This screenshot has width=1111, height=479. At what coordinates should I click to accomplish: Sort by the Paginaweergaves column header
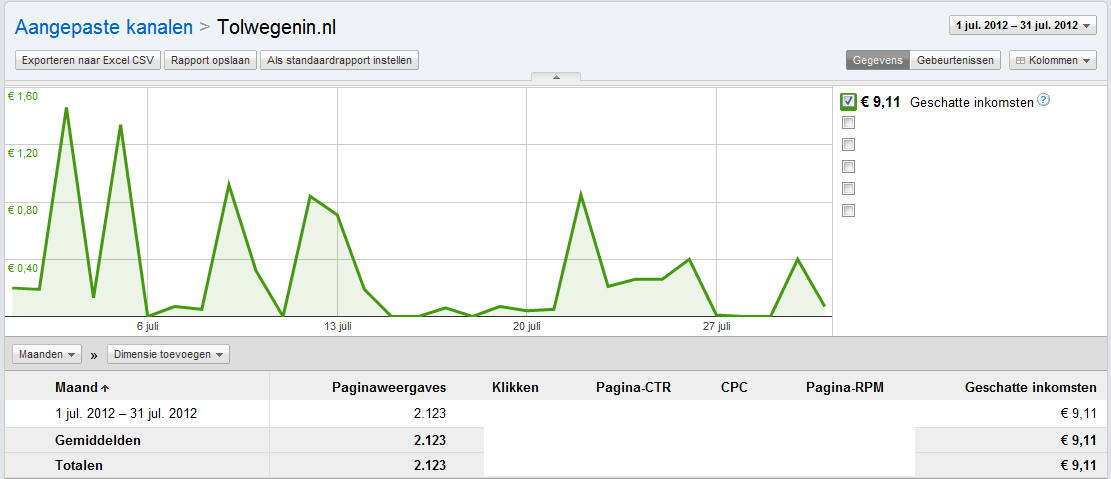pyautogui.click(x=389, y=388)
